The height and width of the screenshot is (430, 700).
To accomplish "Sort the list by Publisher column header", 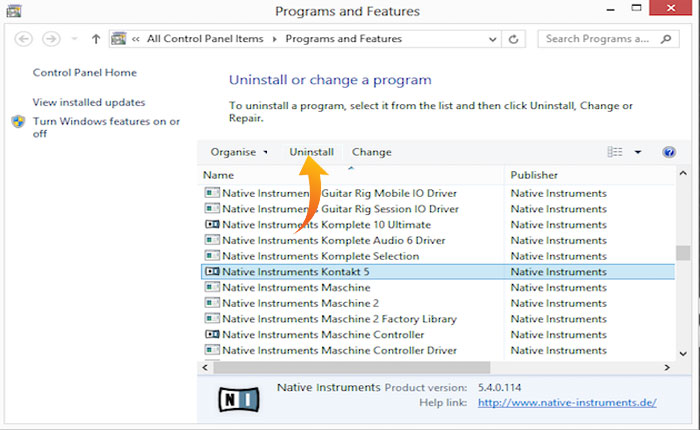I will (534, 175).
